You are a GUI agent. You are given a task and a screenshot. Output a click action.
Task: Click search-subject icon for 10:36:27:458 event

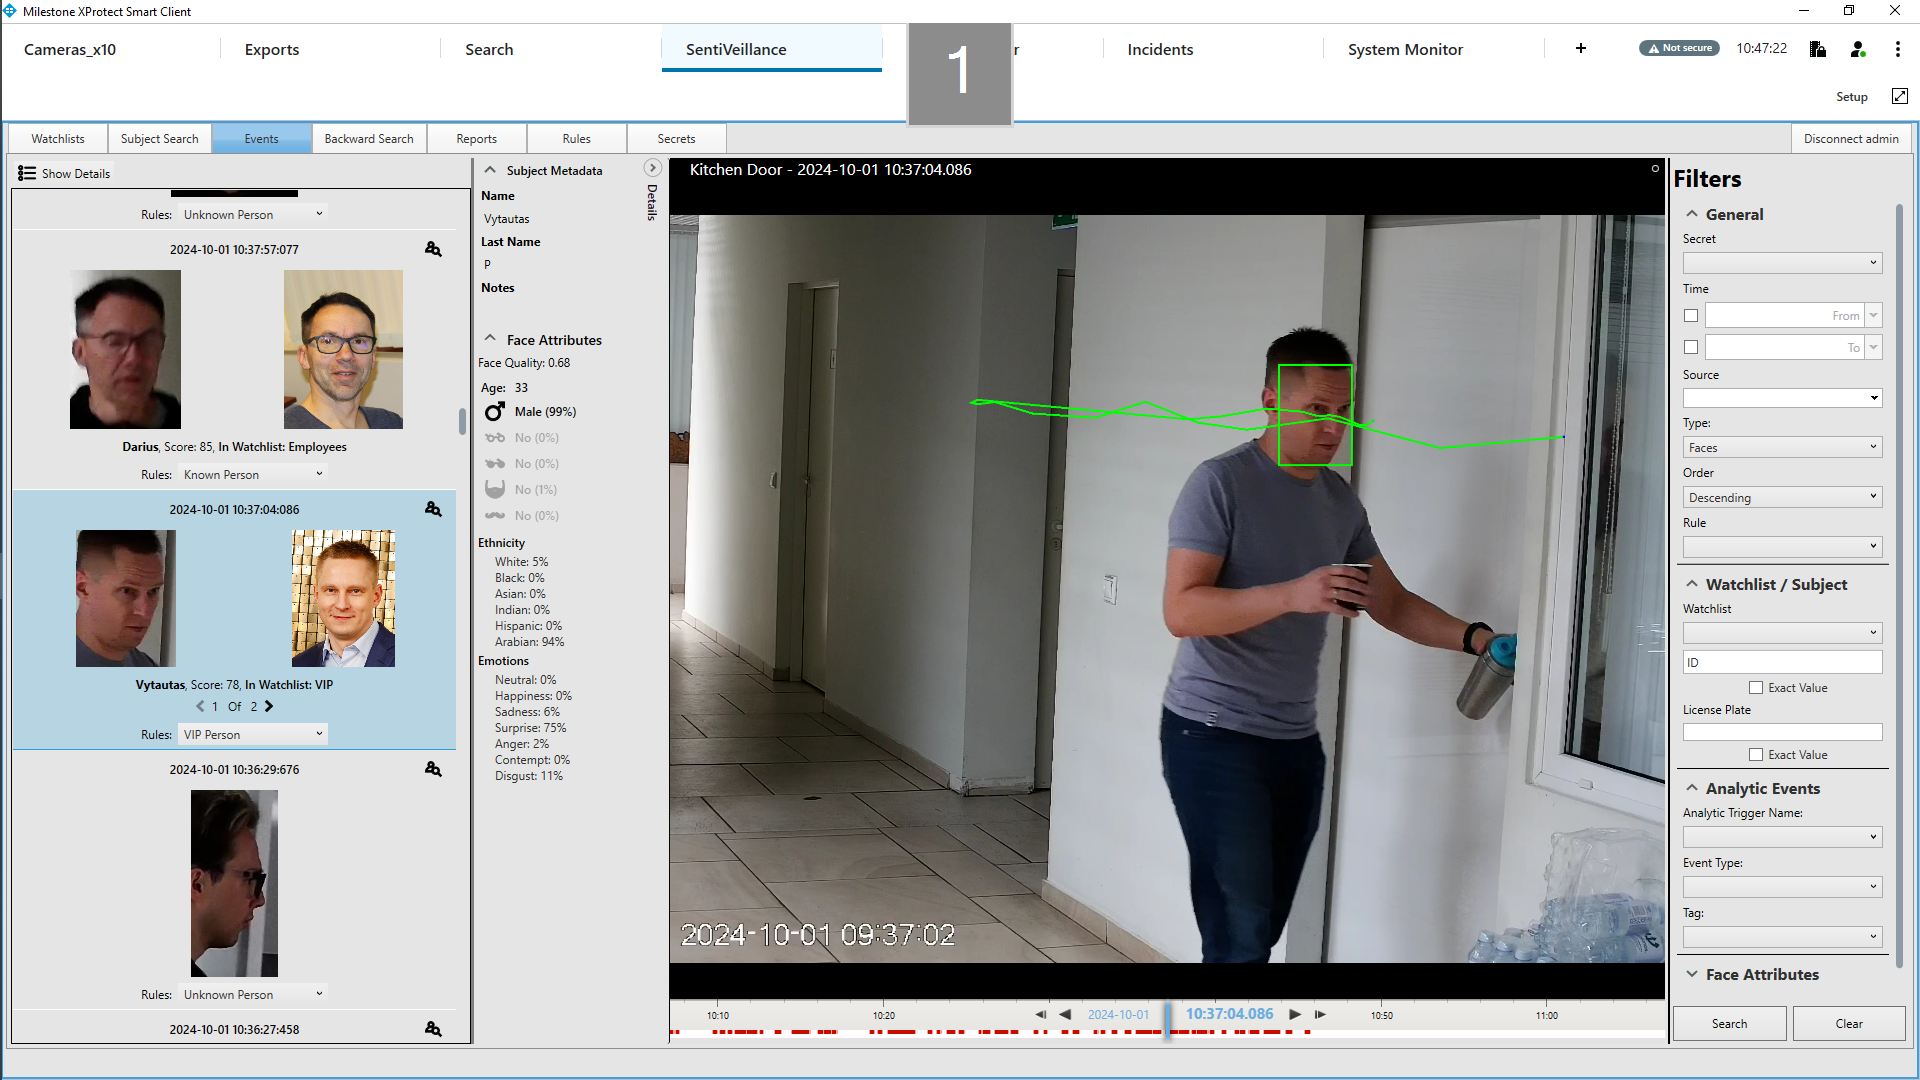433,1029
